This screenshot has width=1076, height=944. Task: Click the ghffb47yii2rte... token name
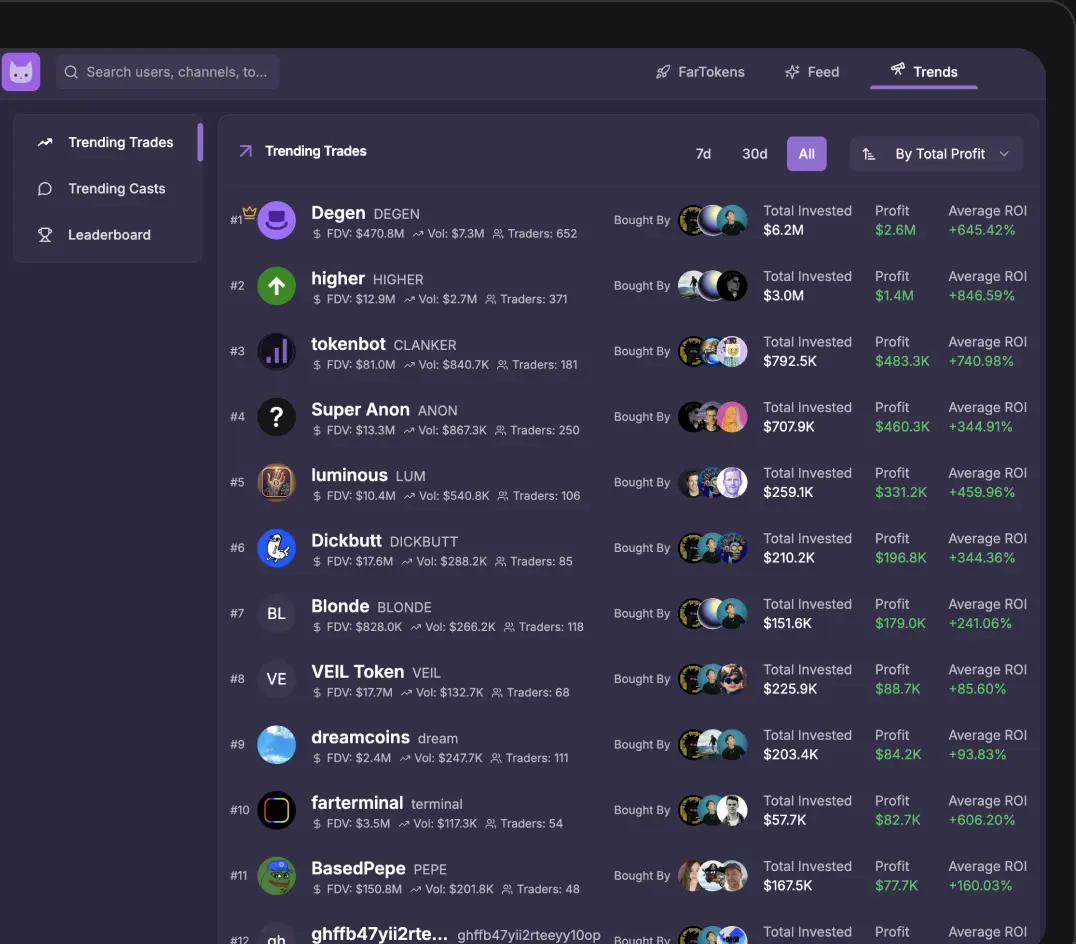click(x=379, y=934)
